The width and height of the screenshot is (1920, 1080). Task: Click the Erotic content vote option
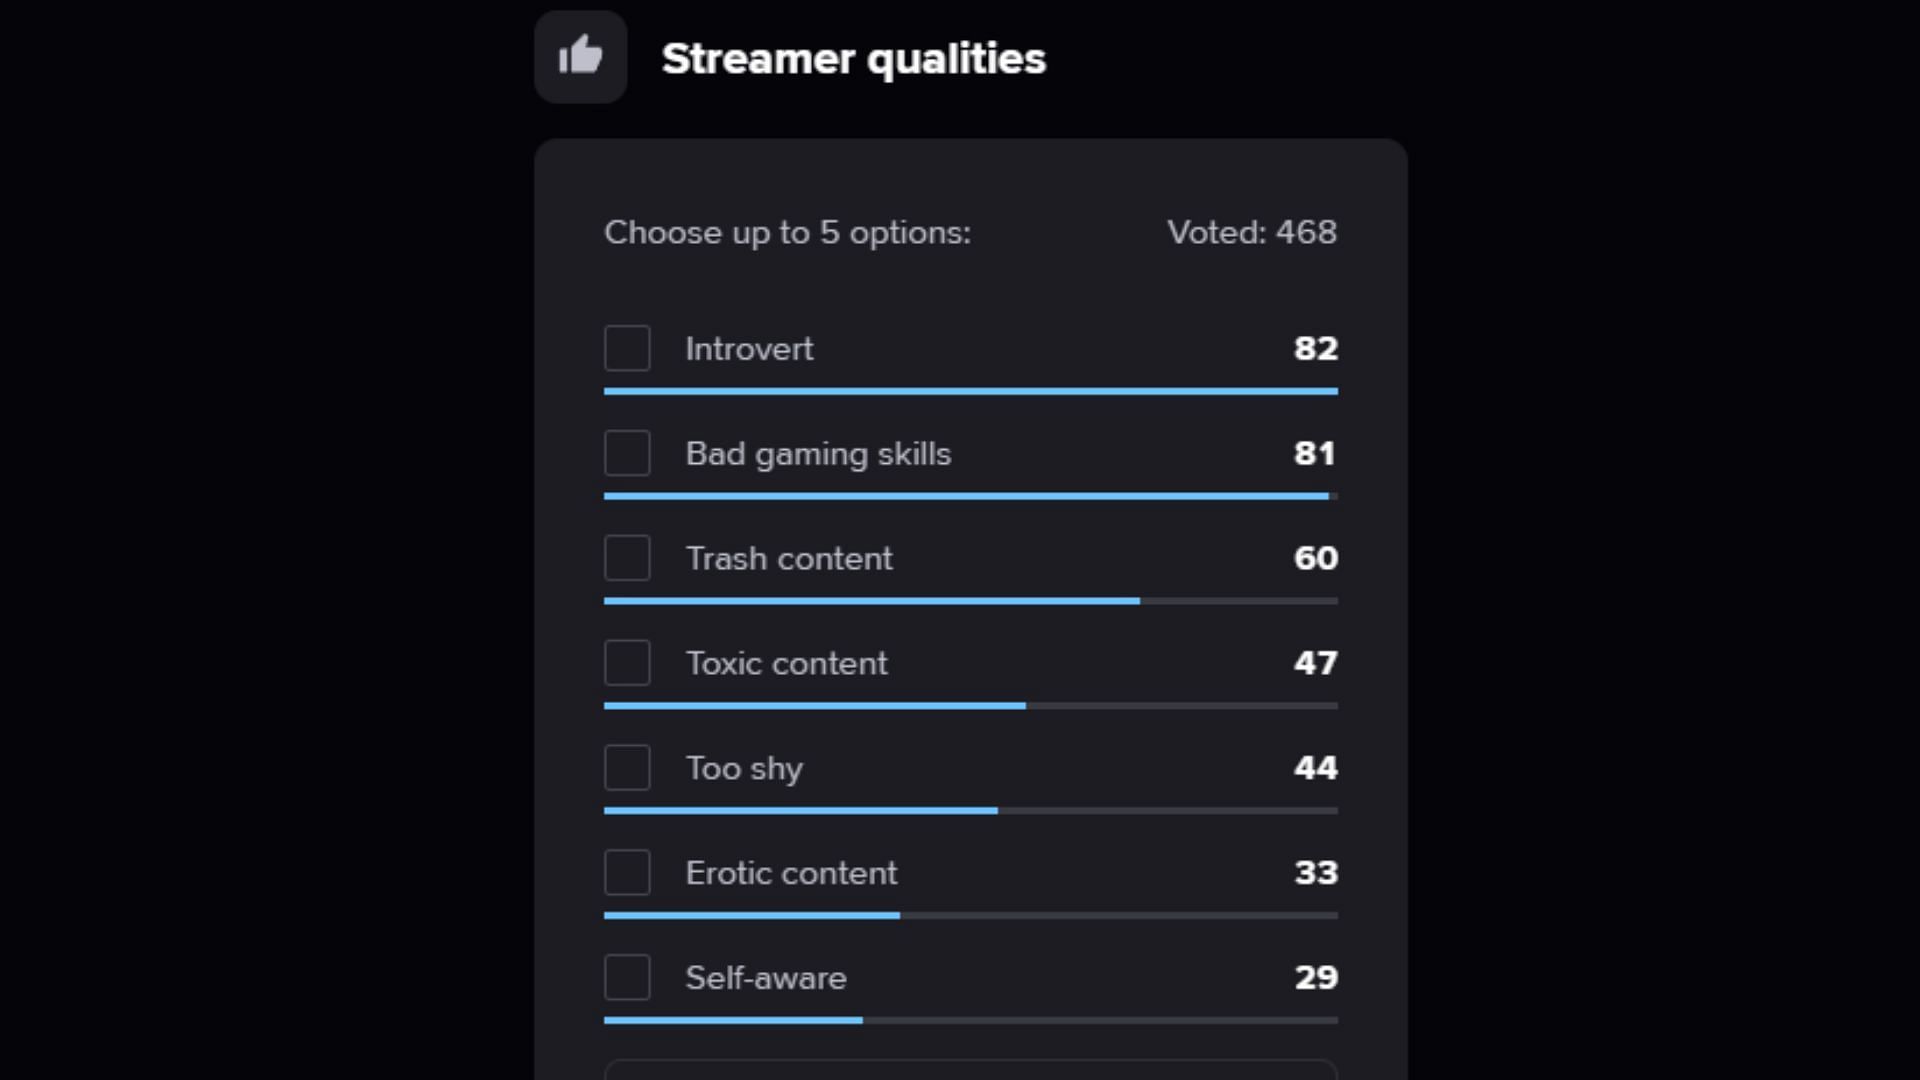click(628, 872)
